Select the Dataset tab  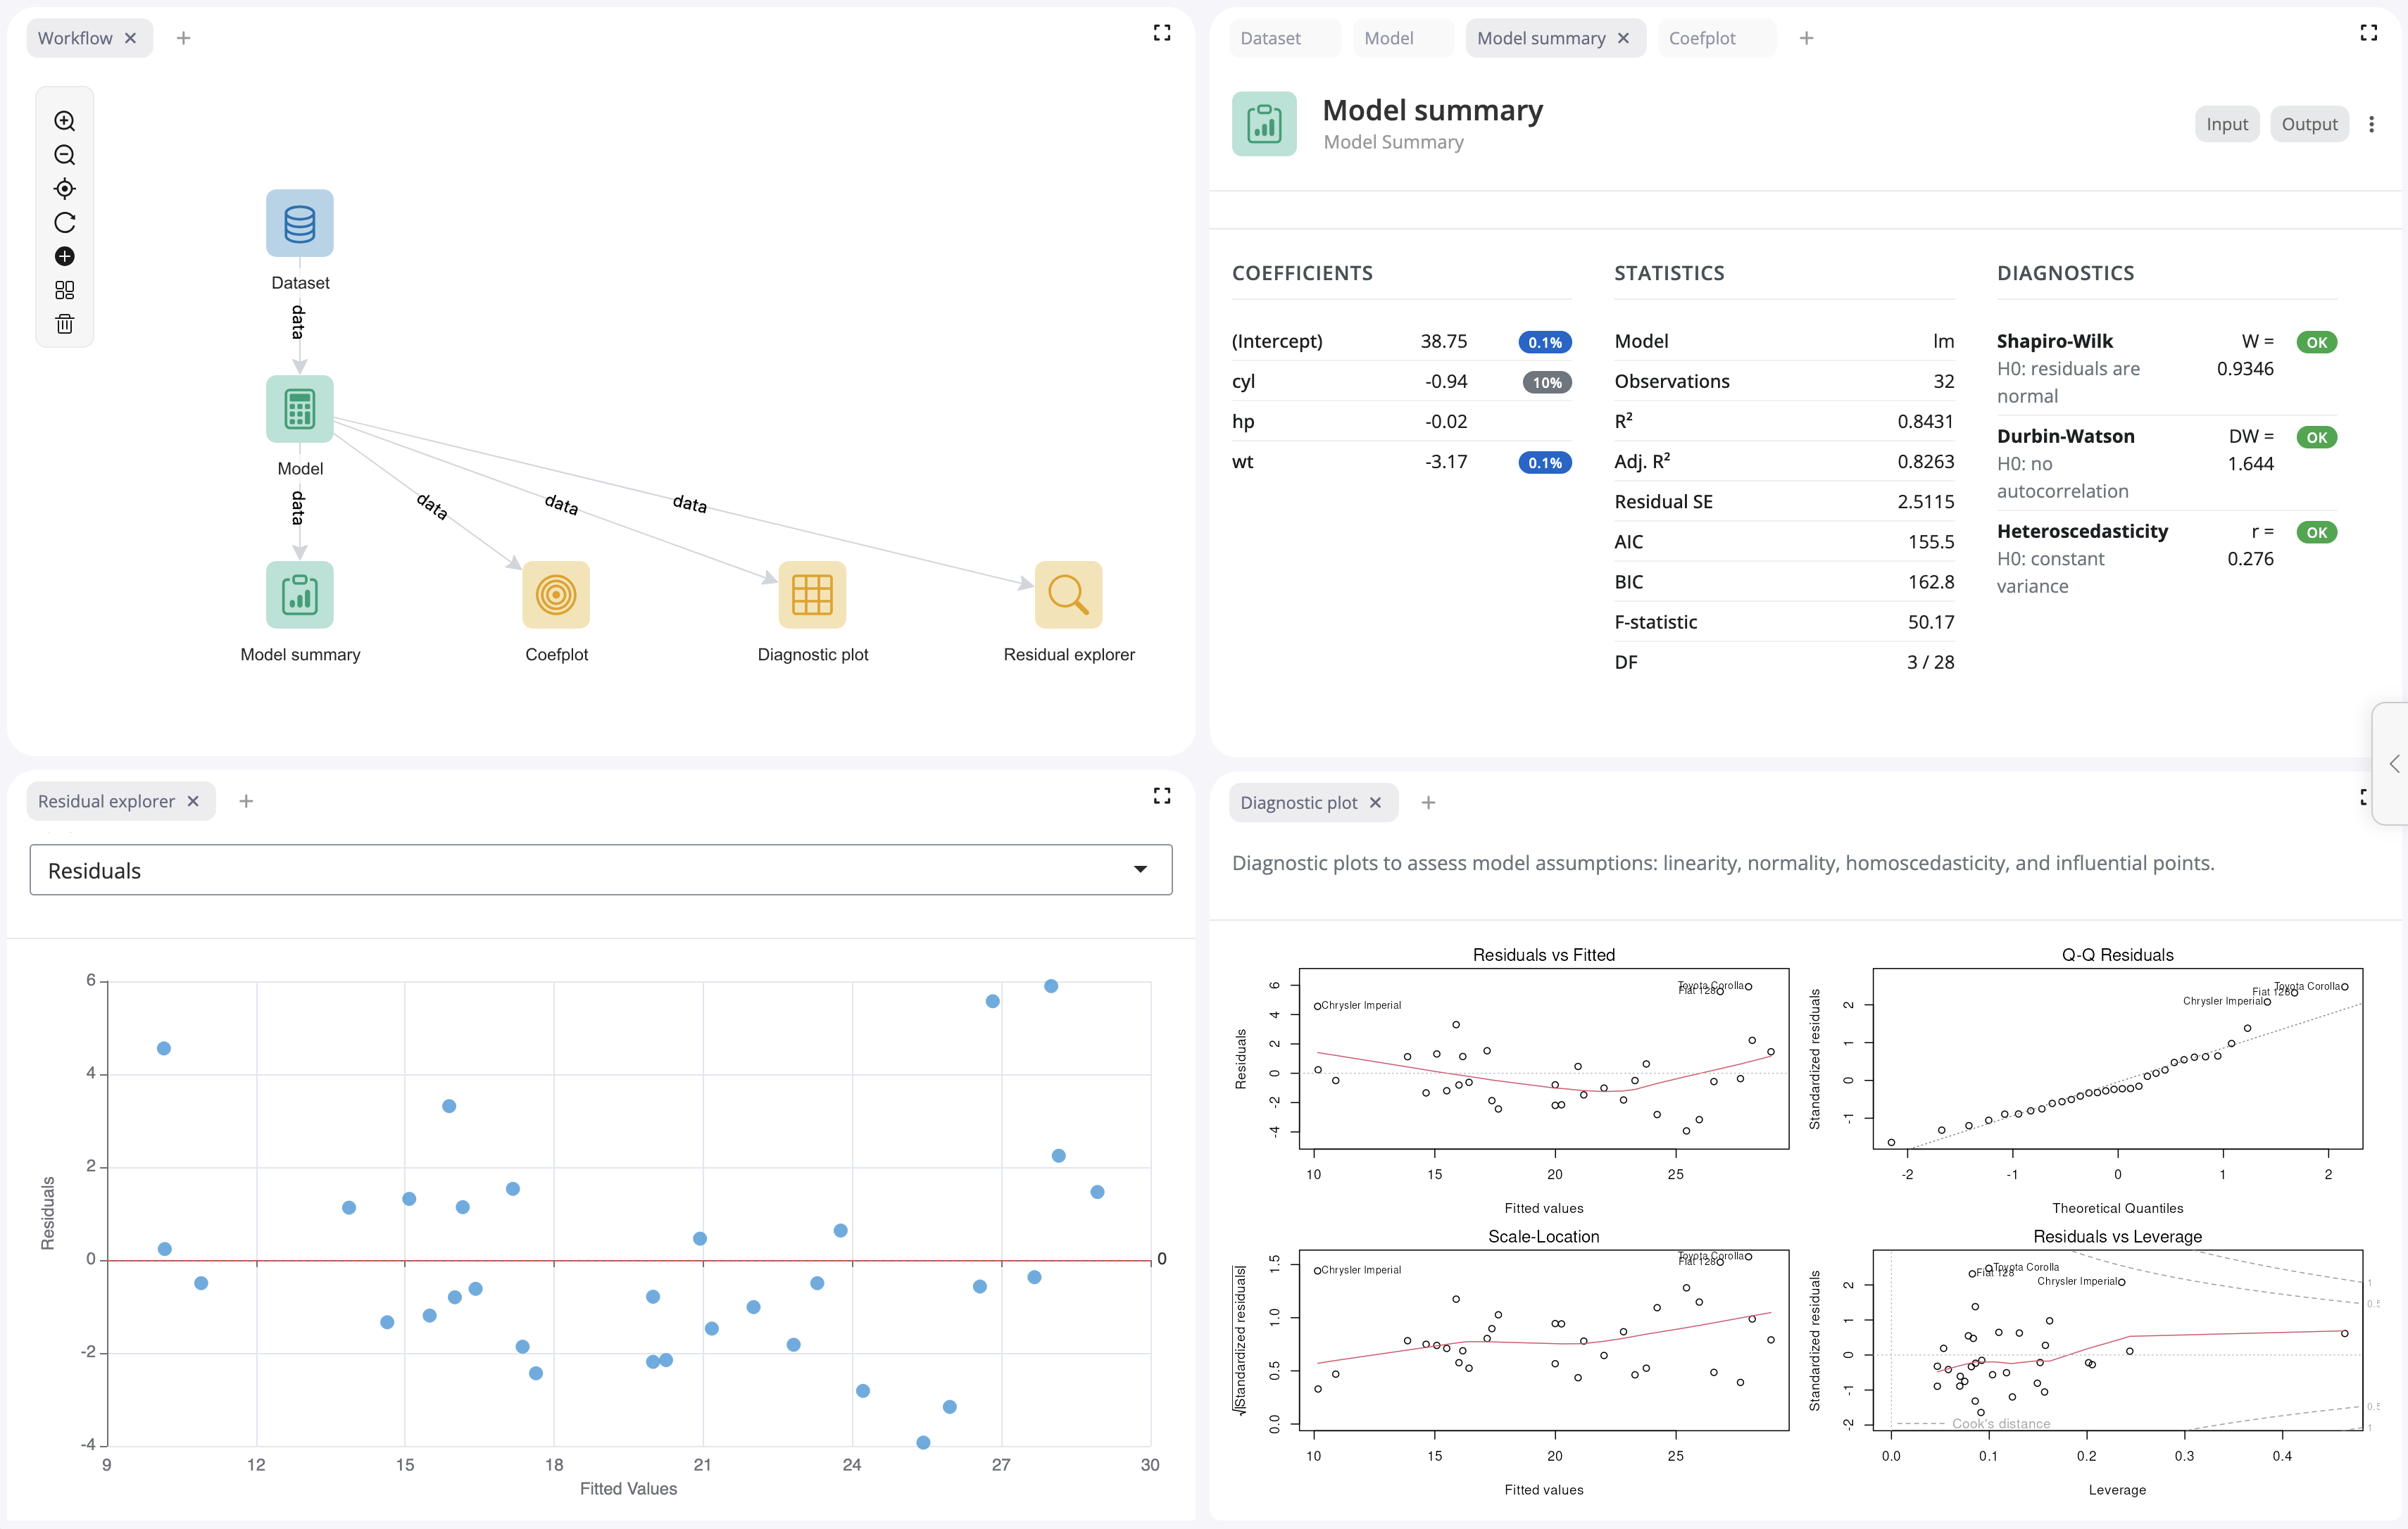[1271, 37]
